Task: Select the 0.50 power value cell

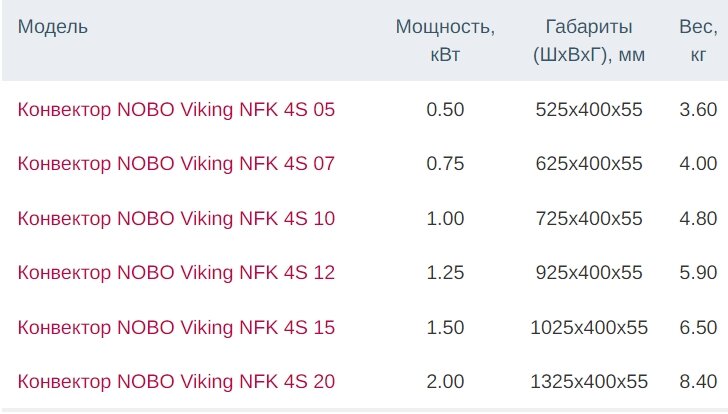Action: click(x=445, y=109)
